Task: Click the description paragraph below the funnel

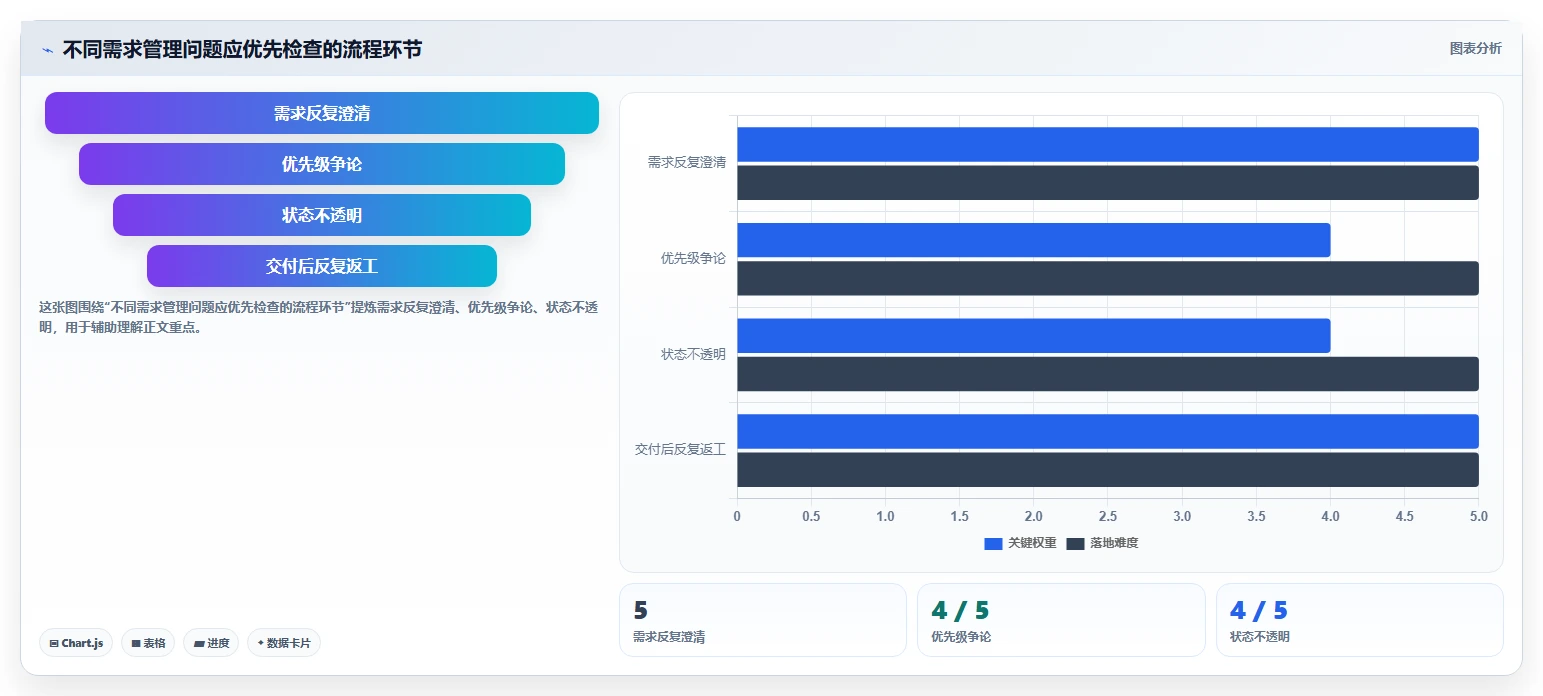Action: click(318, 317)
